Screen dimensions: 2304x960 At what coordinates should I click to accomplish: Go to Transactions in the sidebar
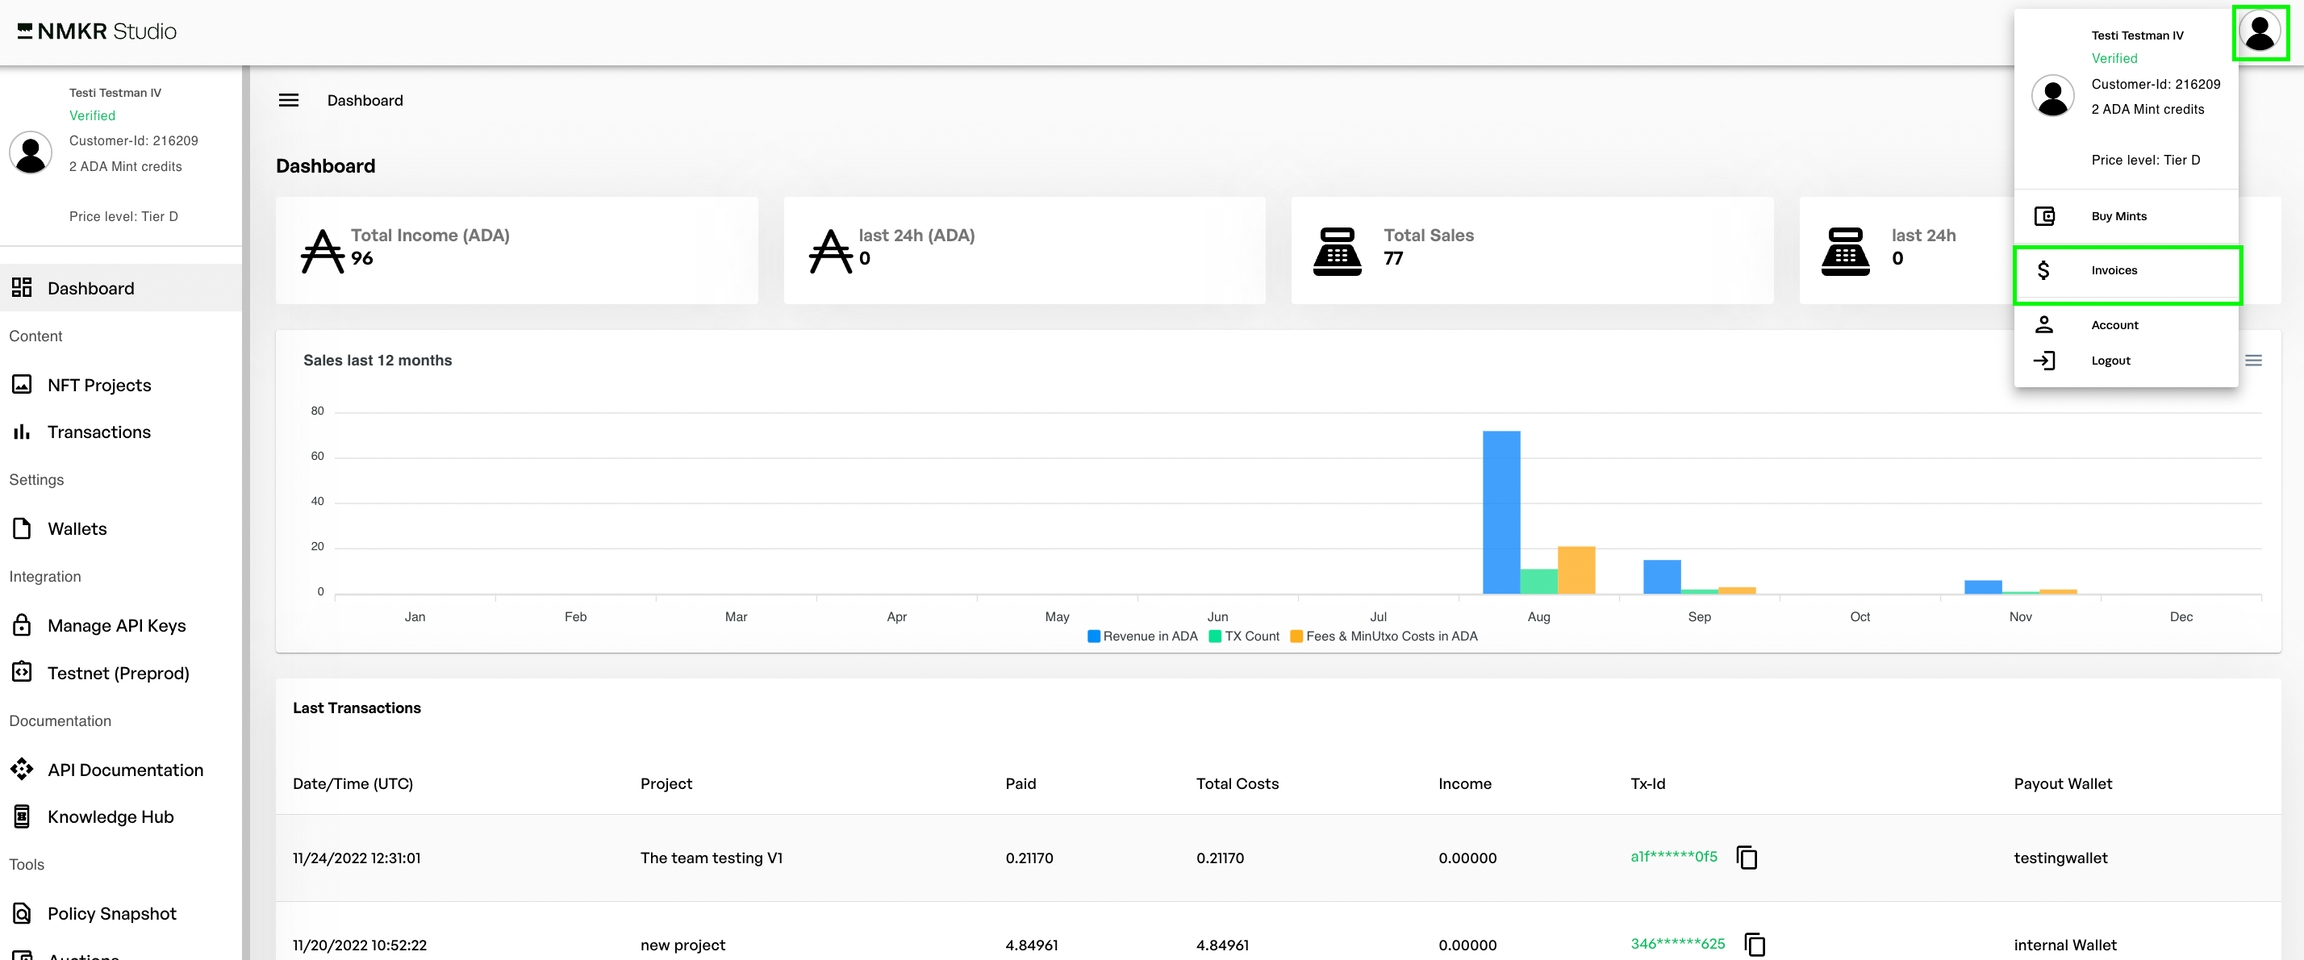pyautogui.click(x=99, y=432)
